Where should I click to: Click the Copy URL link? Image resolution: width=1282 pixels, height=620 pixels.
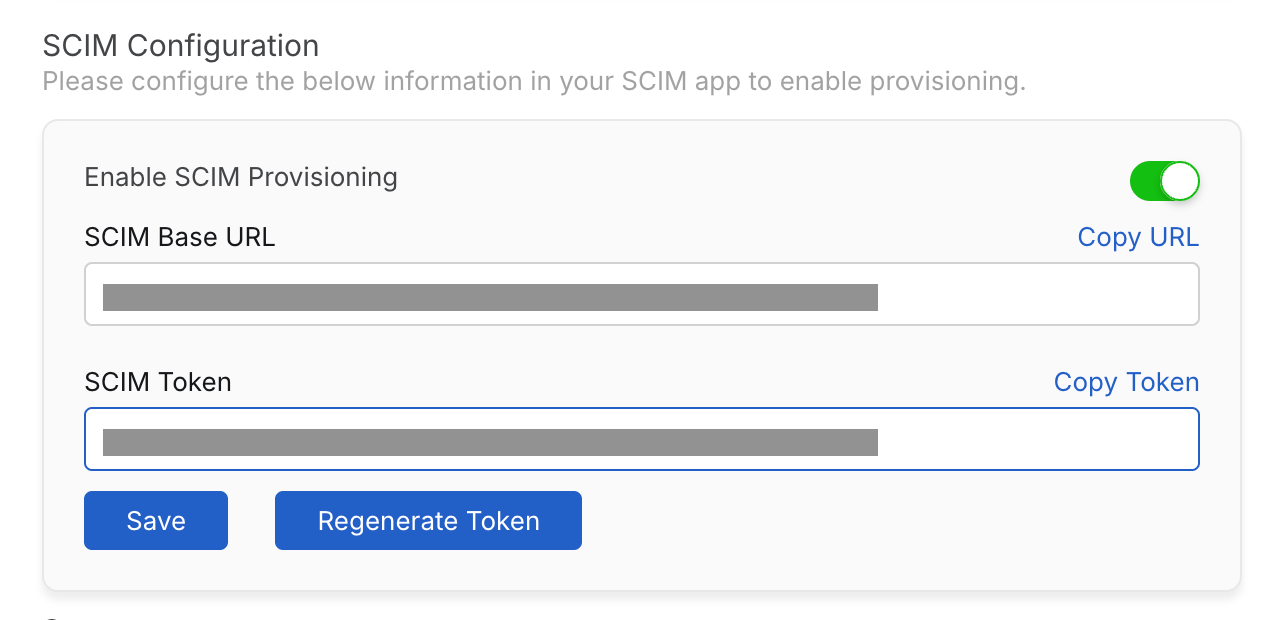(1138, 237)
